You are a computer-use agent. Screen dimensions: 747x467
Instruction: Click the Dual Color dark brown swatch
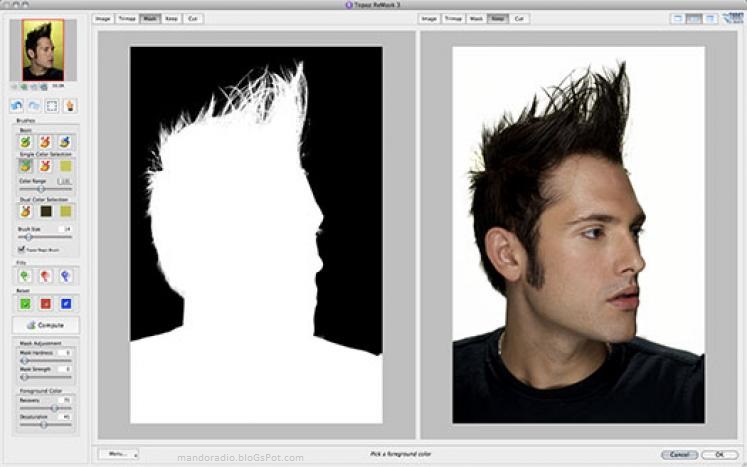46,211
